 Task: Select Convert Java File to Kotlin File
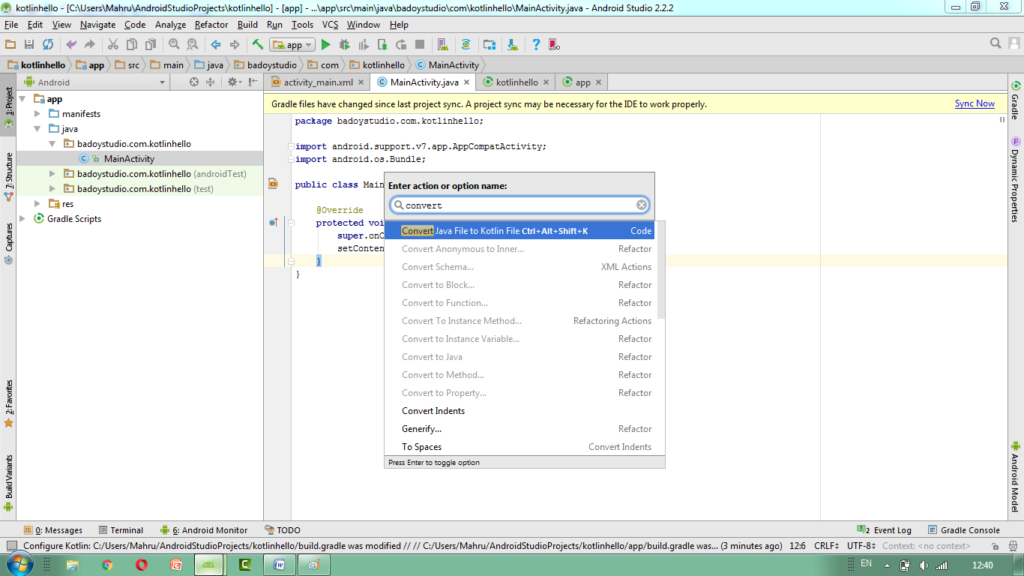click(495, 231)
